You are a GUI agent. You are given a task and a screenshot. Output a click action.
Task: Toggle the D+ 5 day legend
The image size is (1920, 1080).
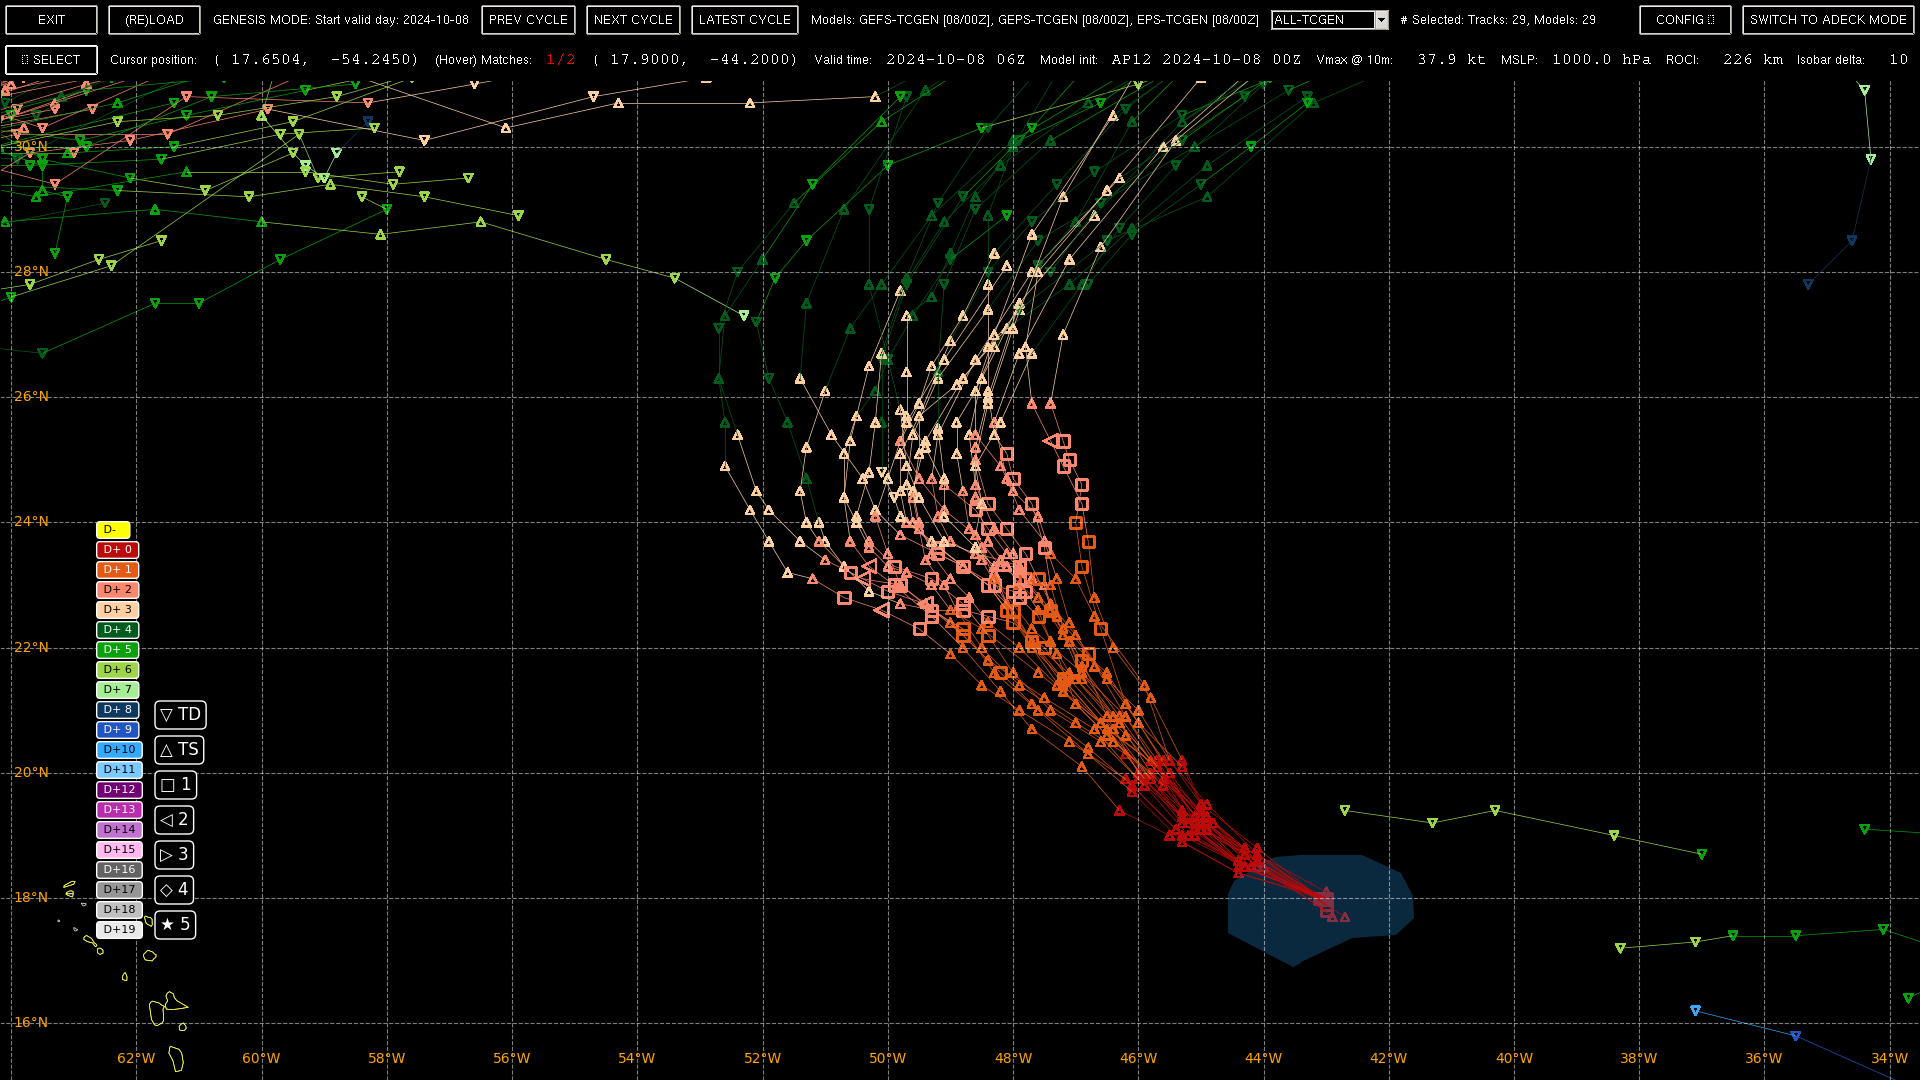coord(117,650)
